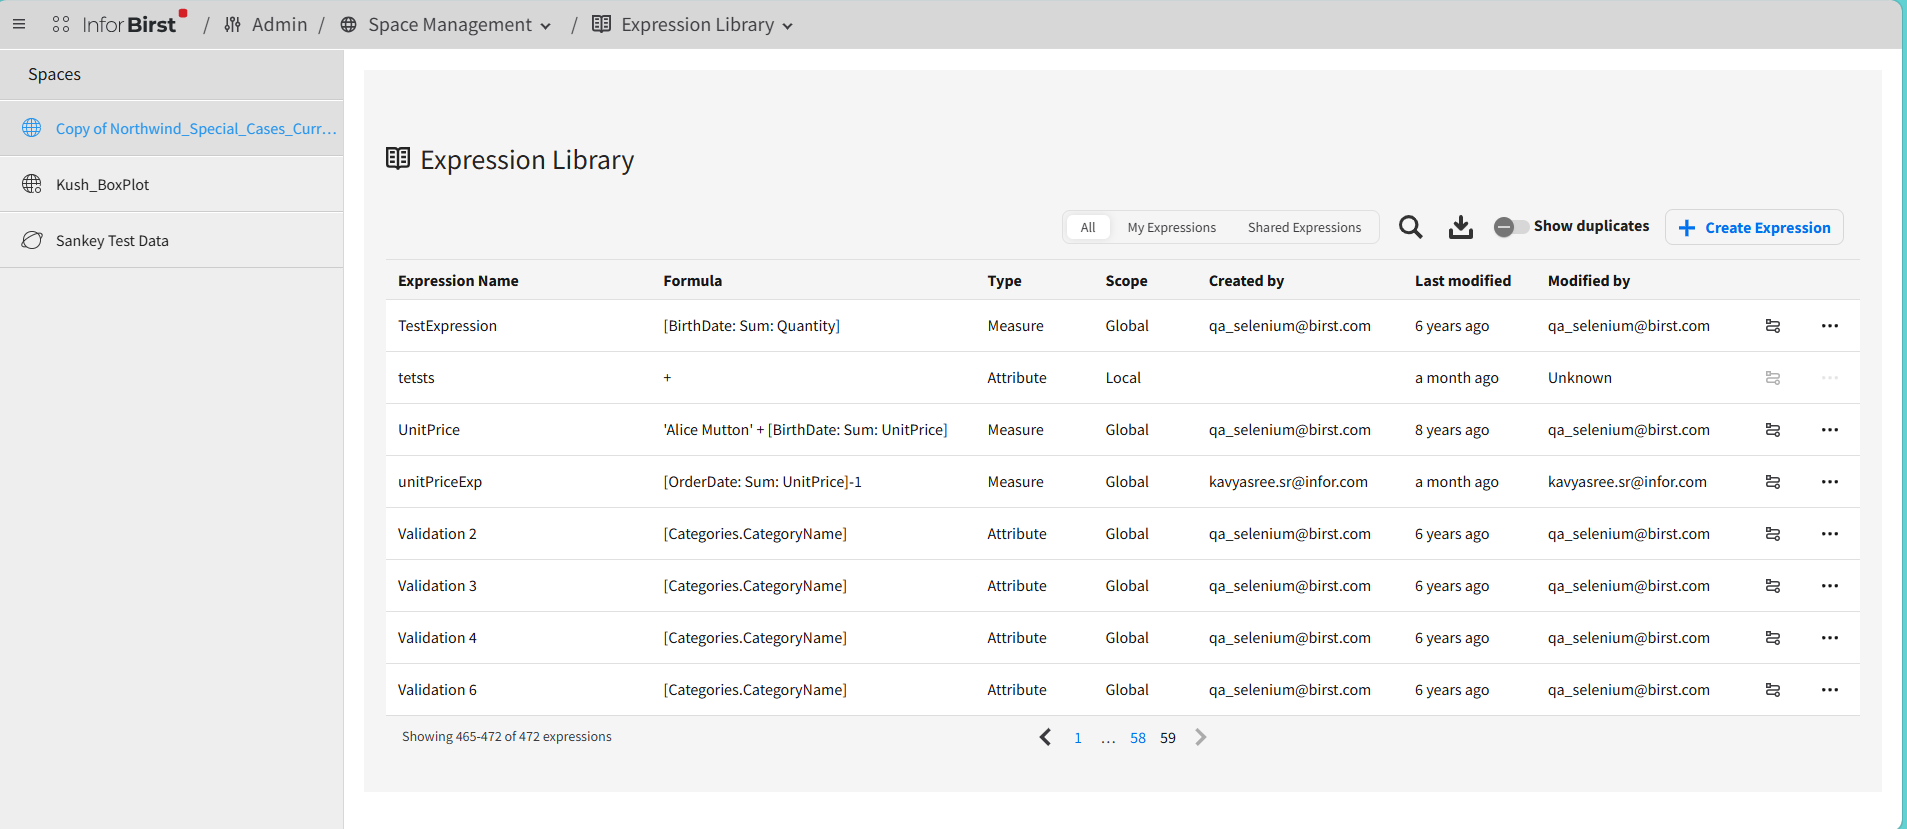The height and width of the screenshot is (829, 1907).
Task: Sort by Formula column header
Action: pyautogui.click(x=692, y=281)
